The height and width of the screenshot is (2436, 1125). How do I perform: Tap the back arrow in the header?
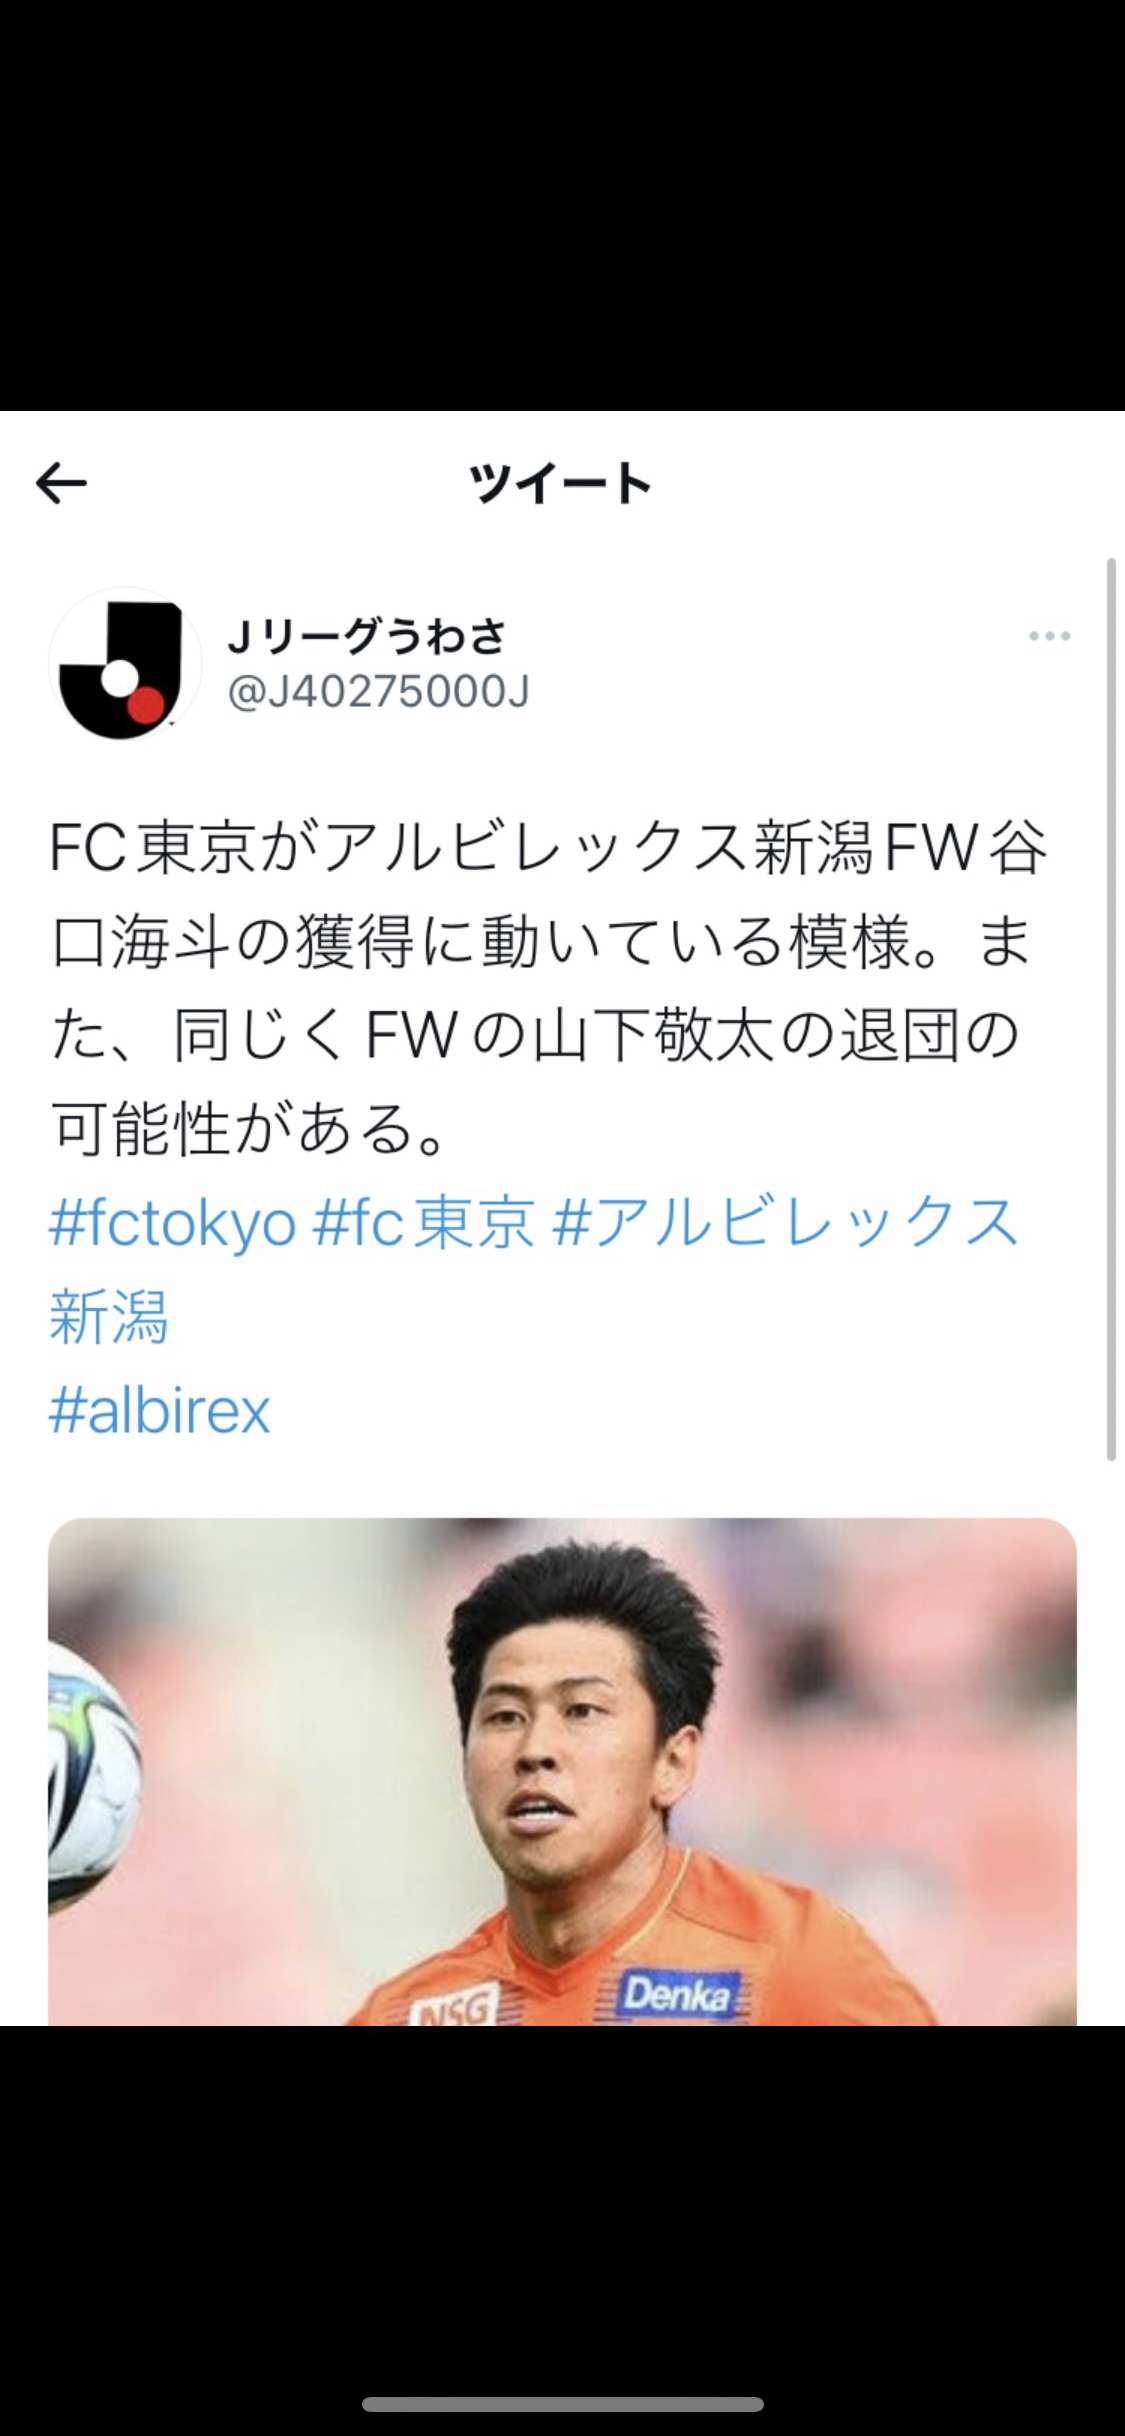coord(61,484)
